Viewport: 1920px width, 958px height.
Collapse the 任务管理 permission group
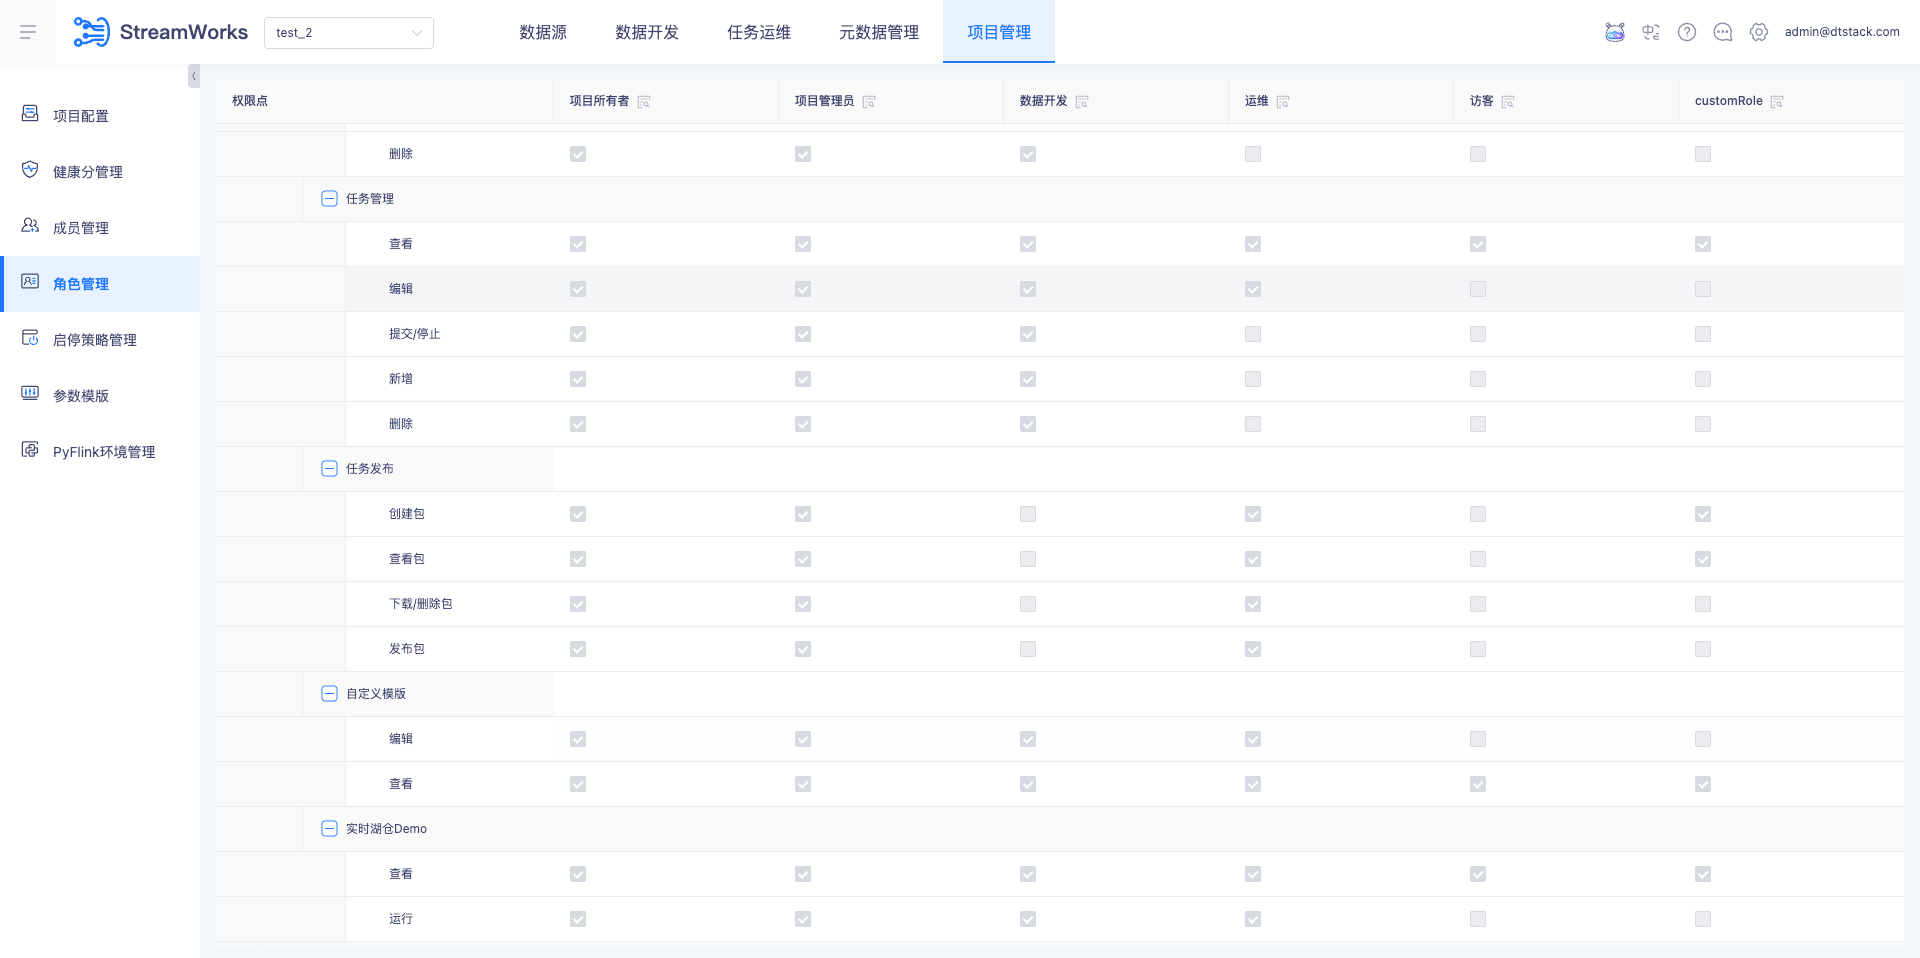[x=329, y=199]
